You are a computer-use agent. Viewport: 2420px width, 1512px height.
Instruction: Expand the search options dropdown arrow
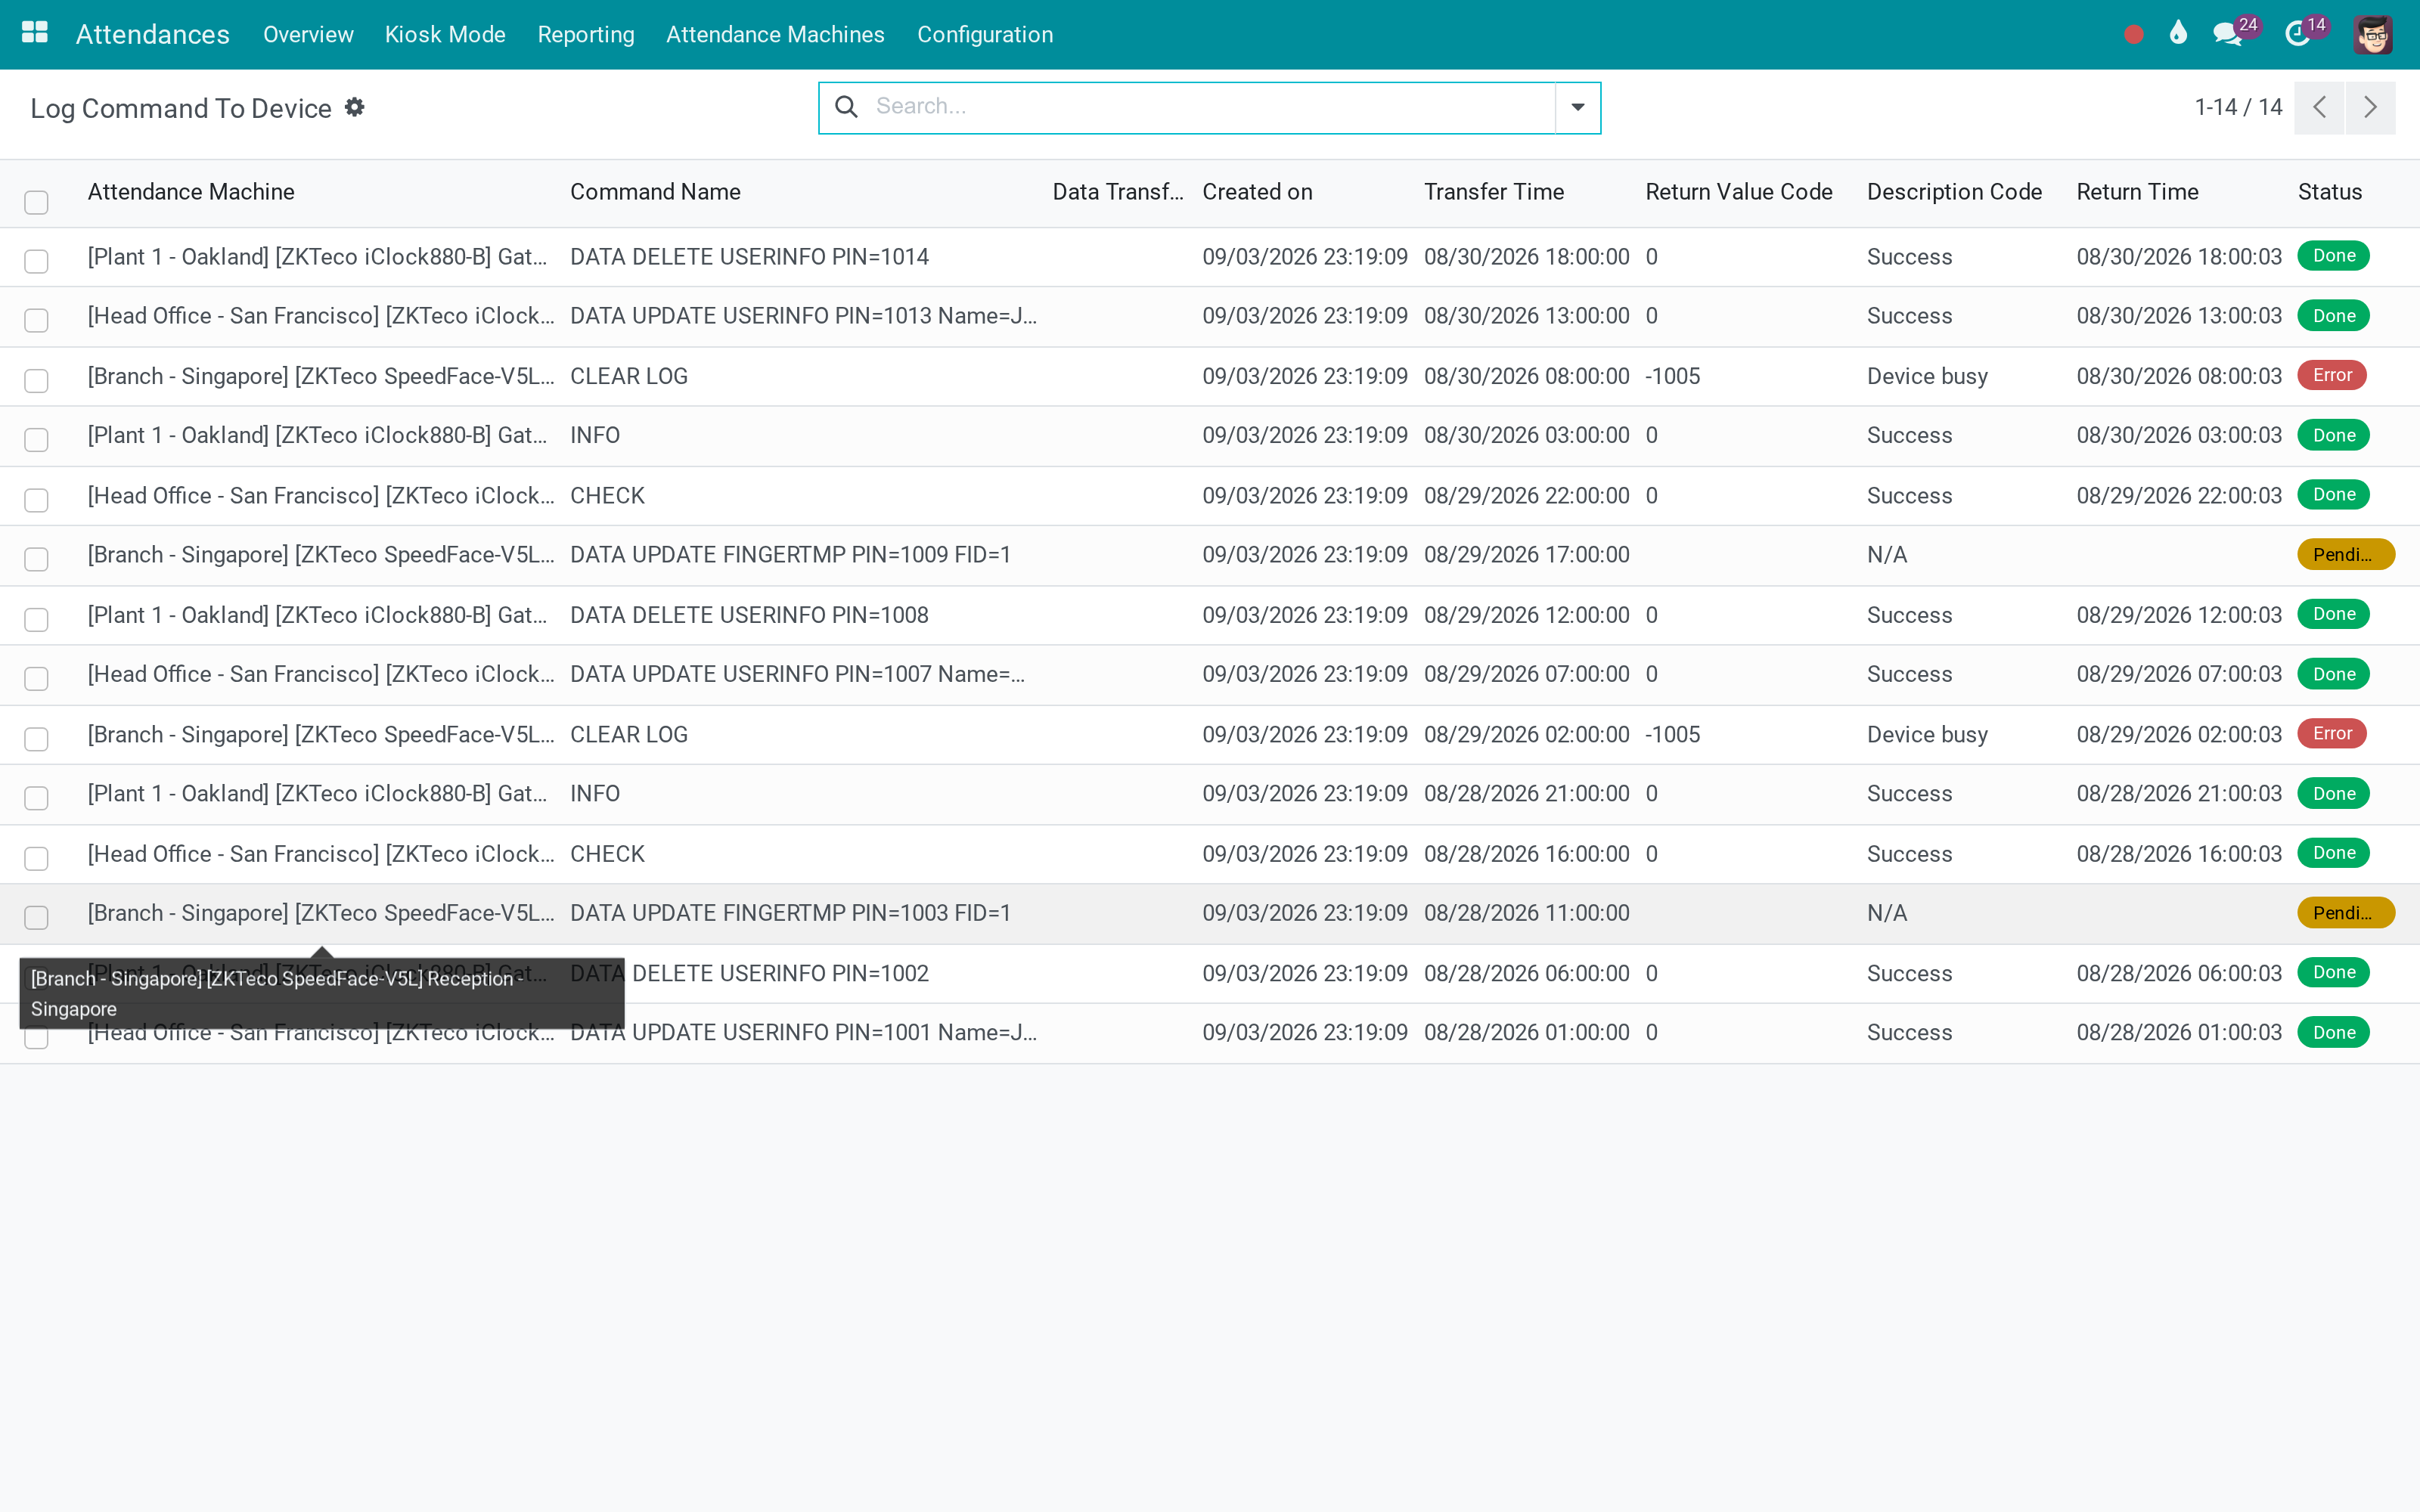point(1577,107)
